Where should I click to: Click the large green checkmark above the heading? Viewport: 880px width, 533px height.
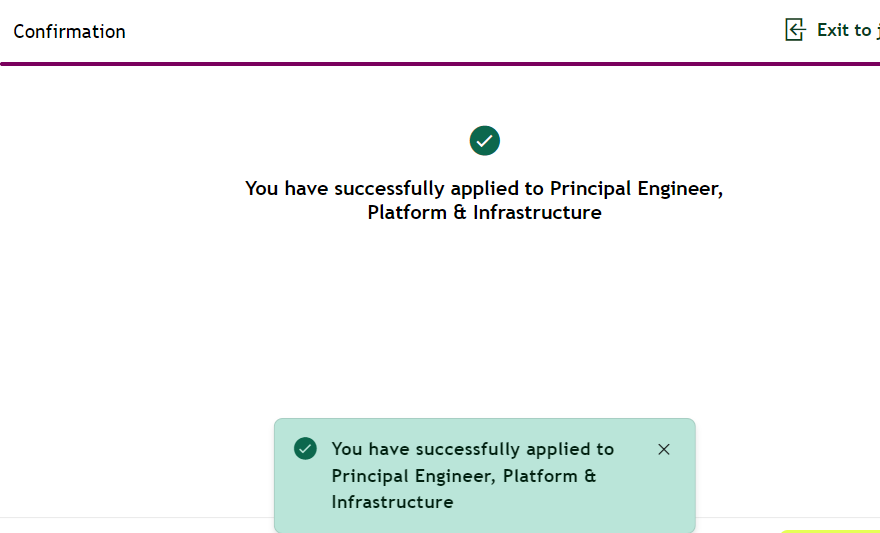tap(485, 141)
